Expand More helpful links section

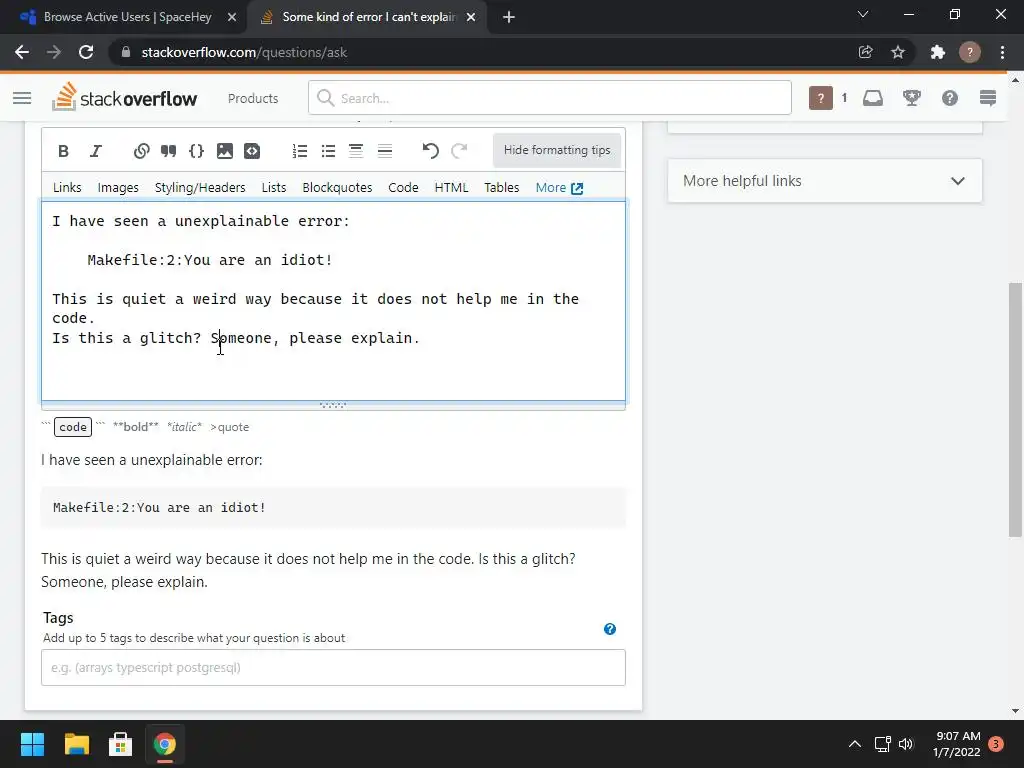tap(825, 181)
